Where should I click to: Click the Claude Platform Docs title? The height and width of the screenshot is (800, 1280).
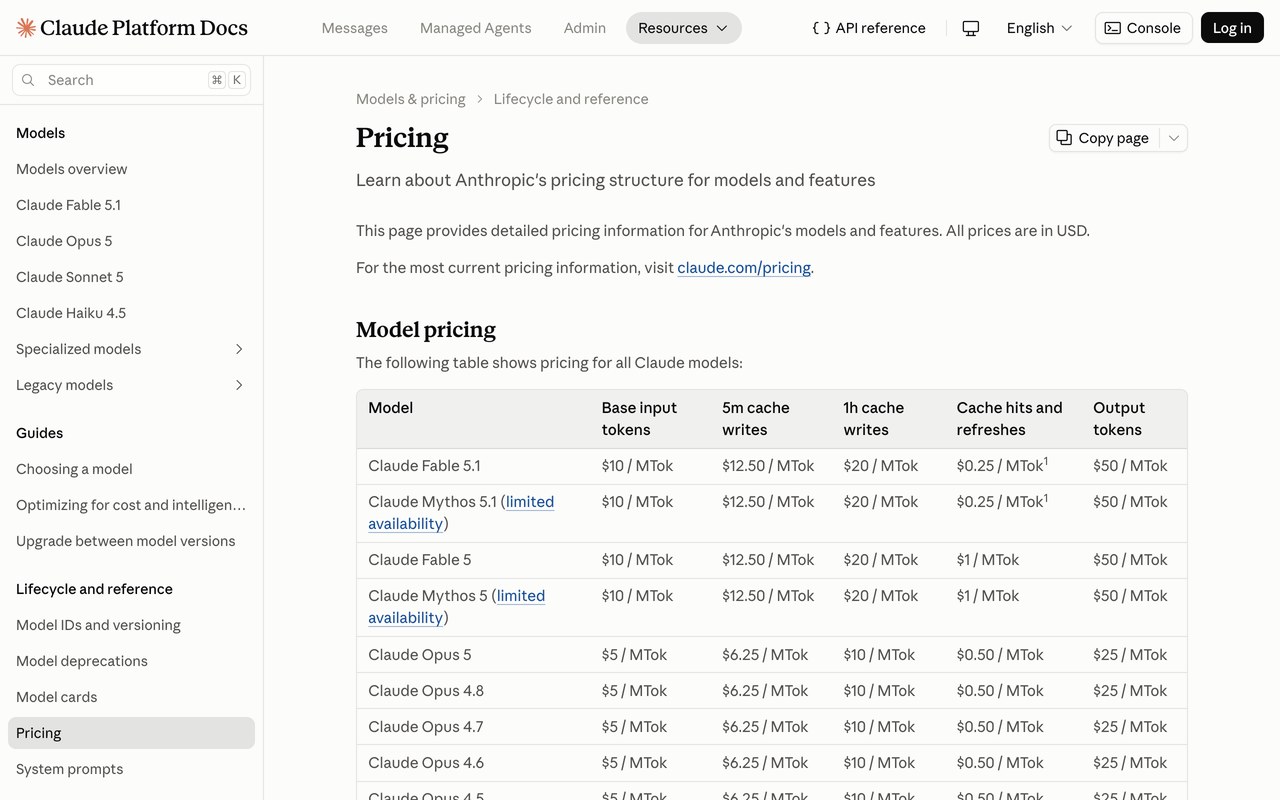[145, 28]
